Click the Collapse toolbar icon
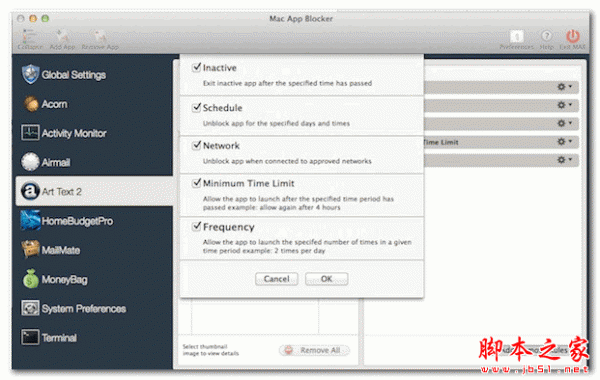This screenshot has width=600, height=380. [x=29, y=36]
